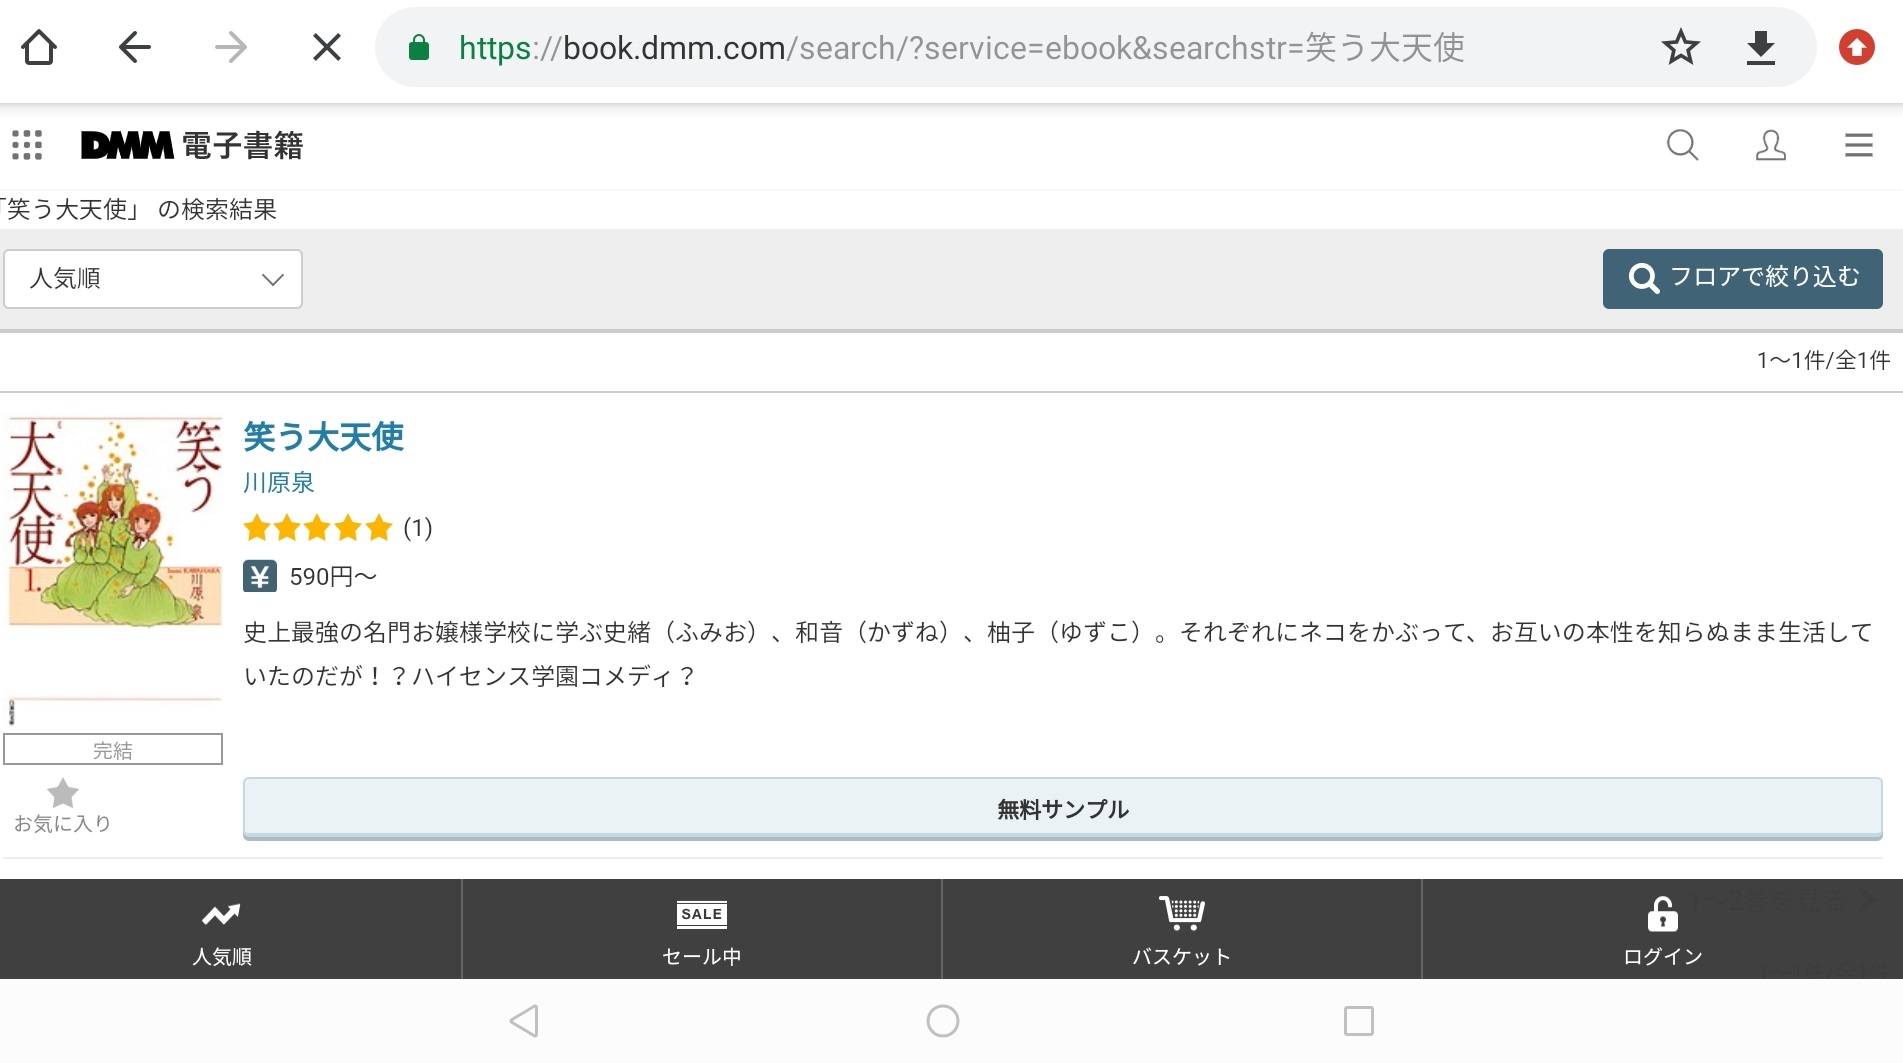Add 笑う大天使 to favorites (お気に入り)

pyautogui.click(x=62, y=805)
